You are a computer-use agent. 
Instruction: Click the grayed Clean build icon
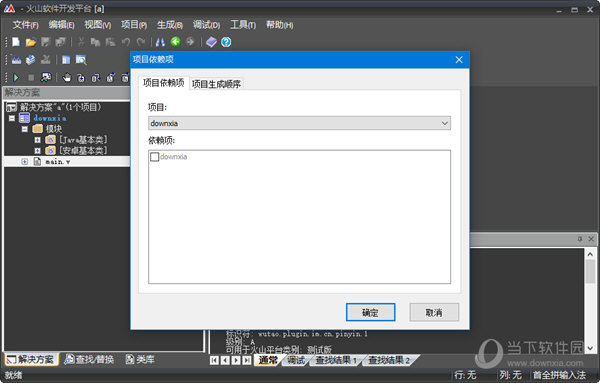[x=46, y=59]
